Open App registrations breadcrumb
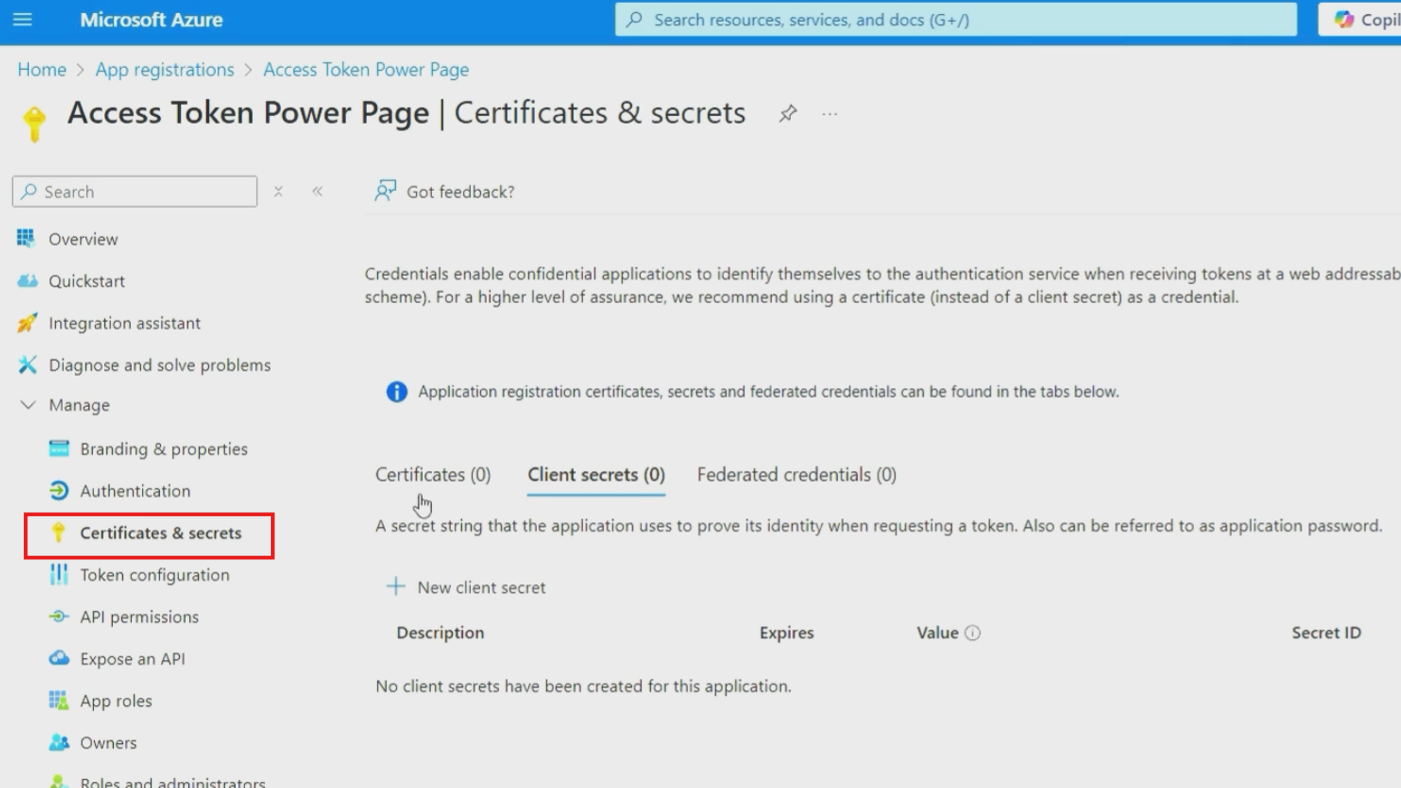This screenshot has width=1401, height=788. tap(164, 69)
